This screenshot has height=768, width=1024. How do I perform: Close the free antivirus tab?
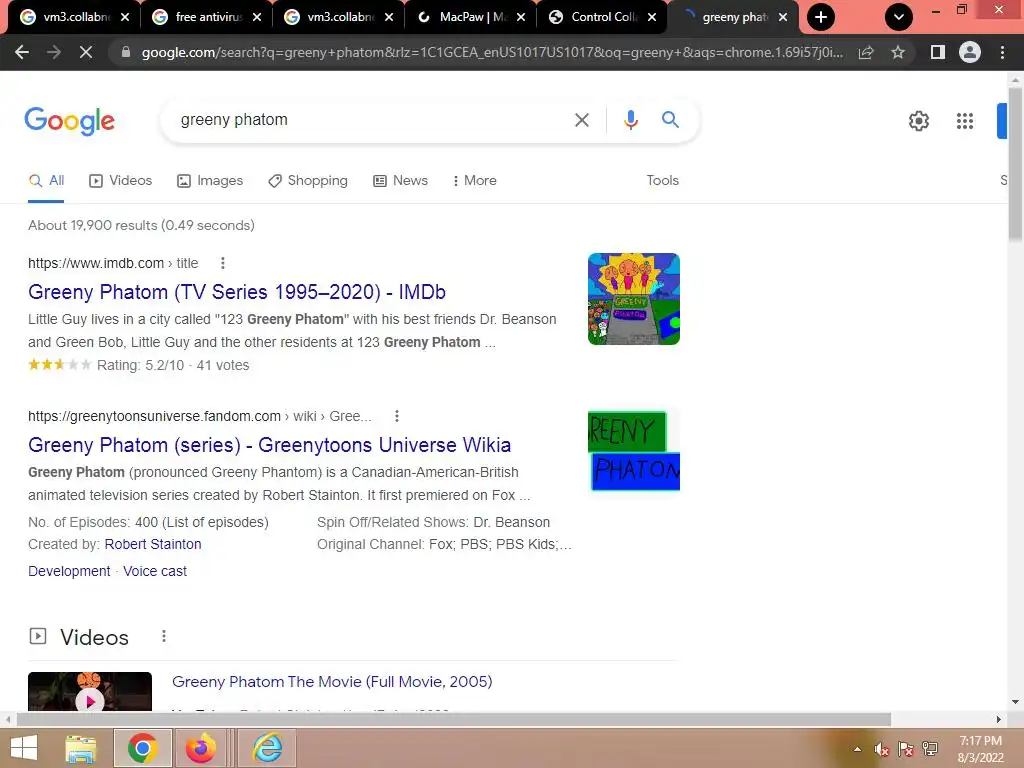pos(257,18)
